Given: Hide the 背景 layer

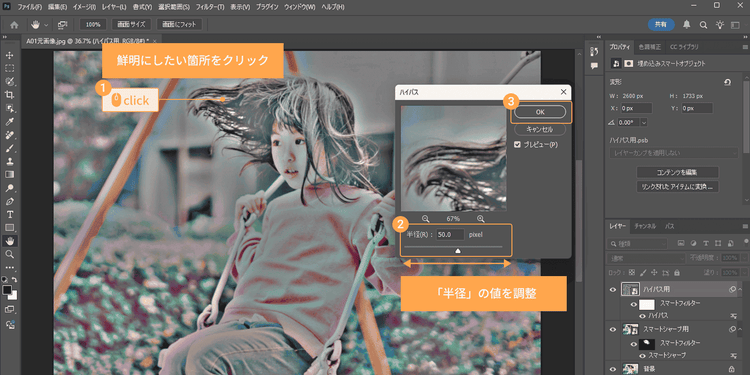Looking at the screenshot, I should pos(613,369).
